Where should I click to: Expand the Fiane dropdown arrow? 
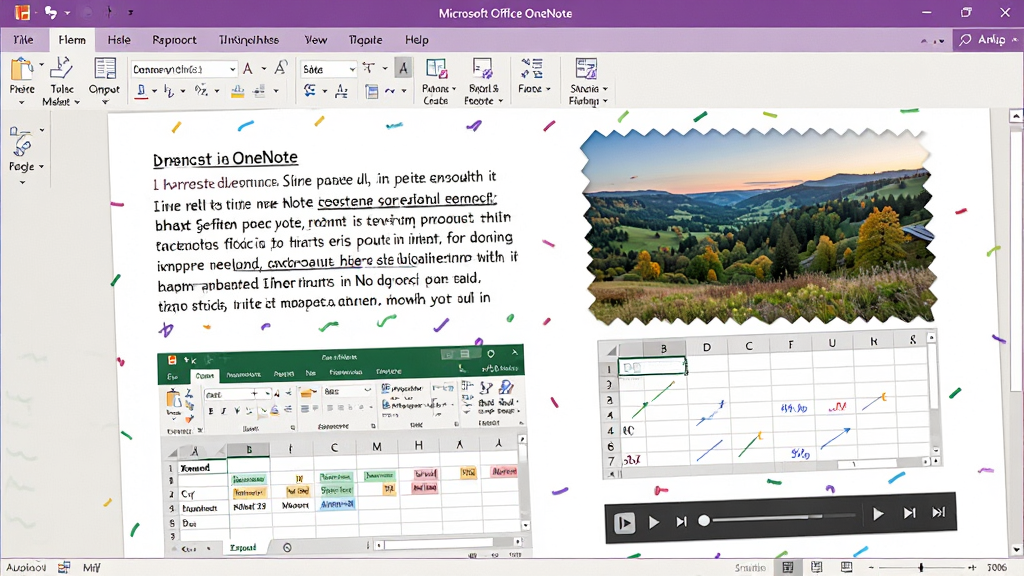click(x=548, y=89)
